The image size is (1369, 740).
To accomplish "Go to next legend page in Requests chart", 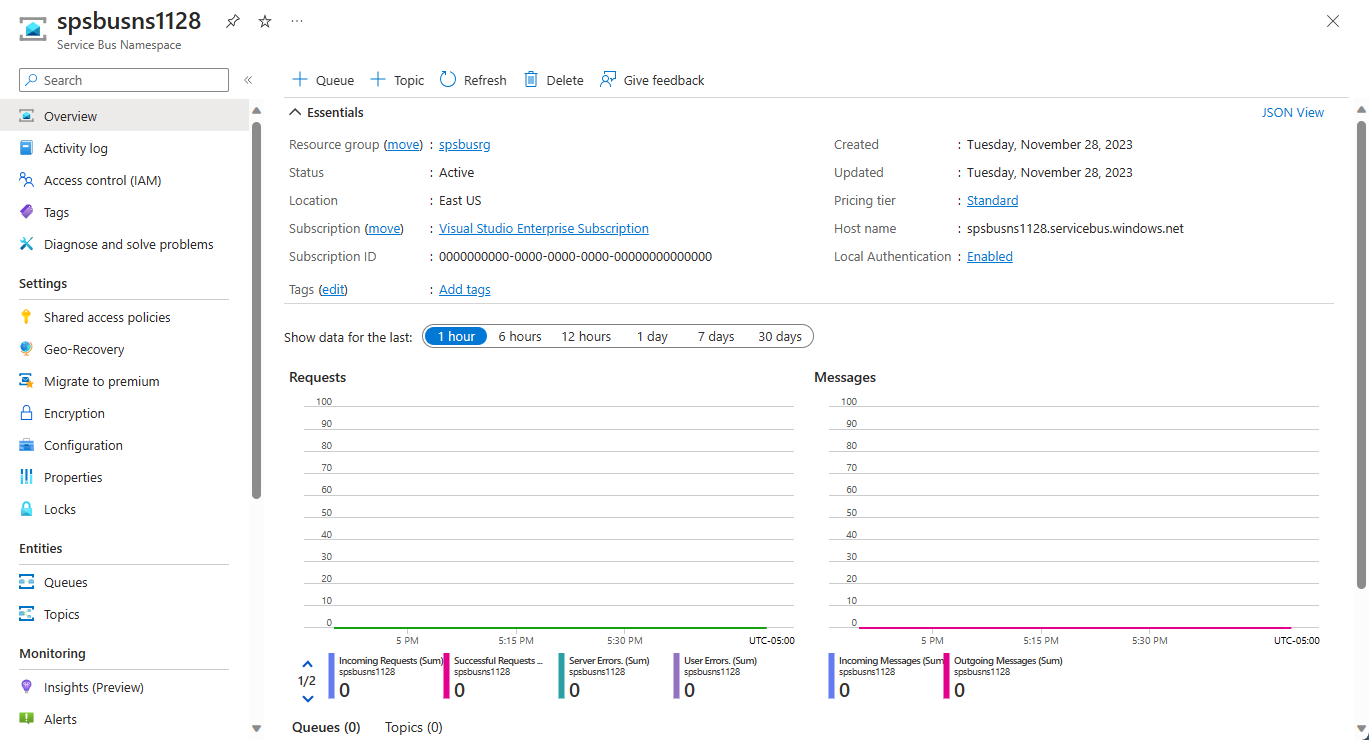I will tap(307, 698).
